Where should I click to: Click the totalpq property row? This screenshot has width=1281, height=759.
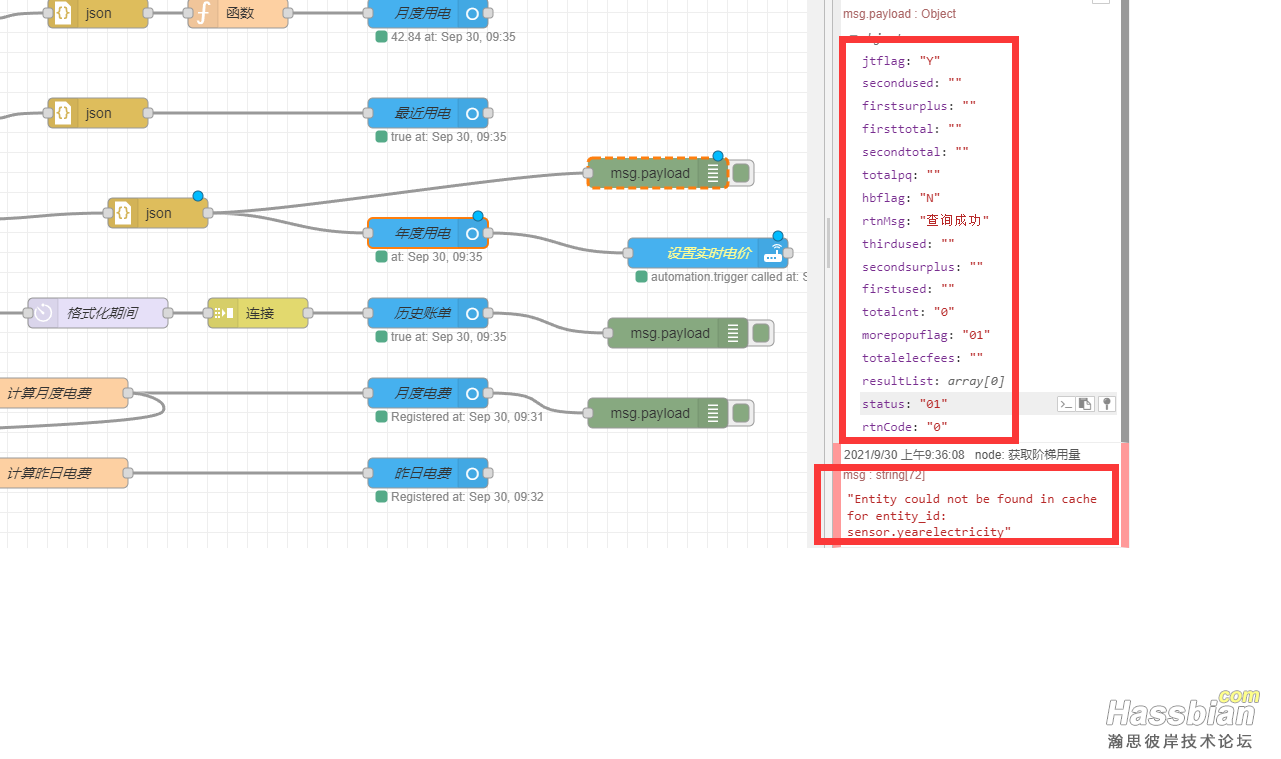pyautogui.click(x=901, y=175)
